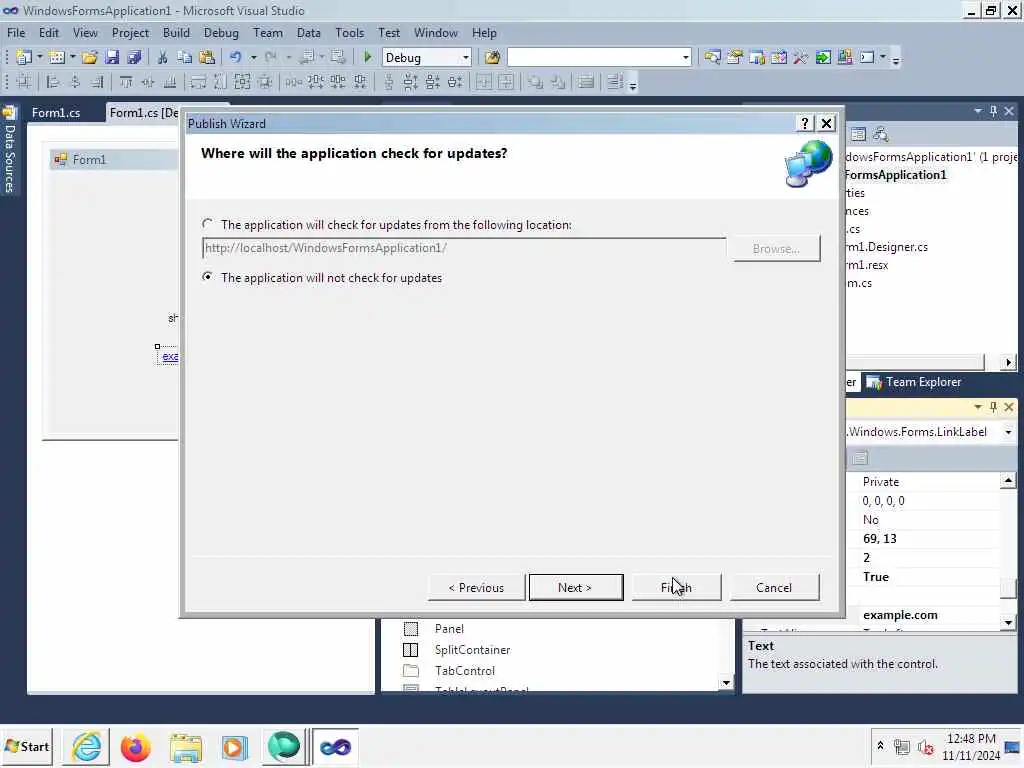The height and width of the screenshot is (768, 1024).
Task: Open the Build menu
Action: click(x=176, y=33)
